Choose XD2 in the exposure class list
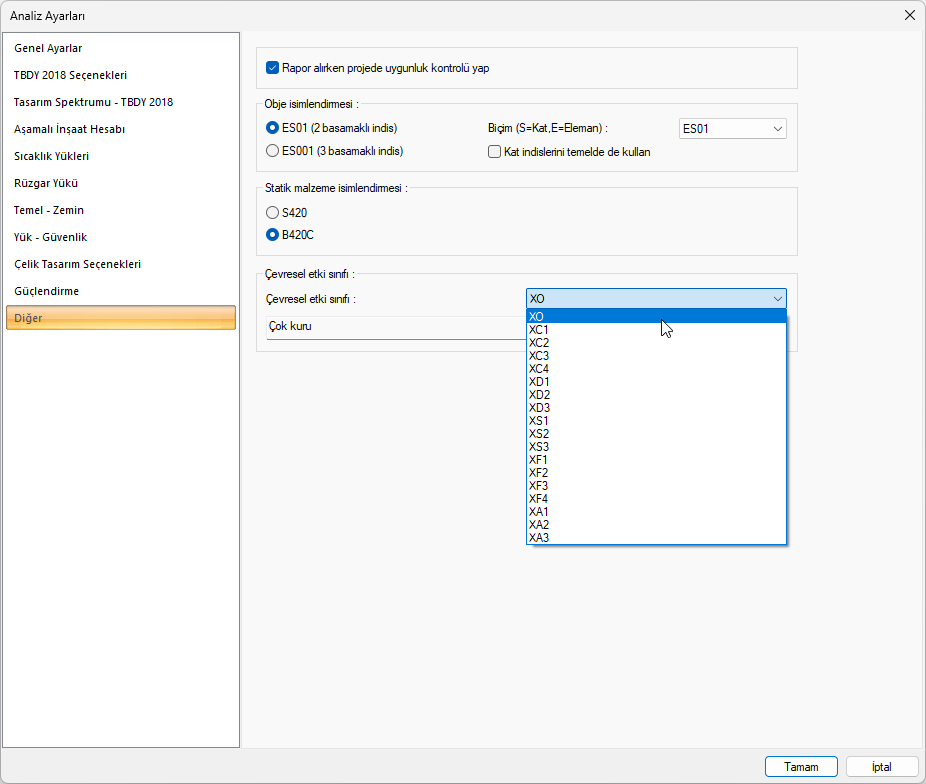 (x=539, y=394)
